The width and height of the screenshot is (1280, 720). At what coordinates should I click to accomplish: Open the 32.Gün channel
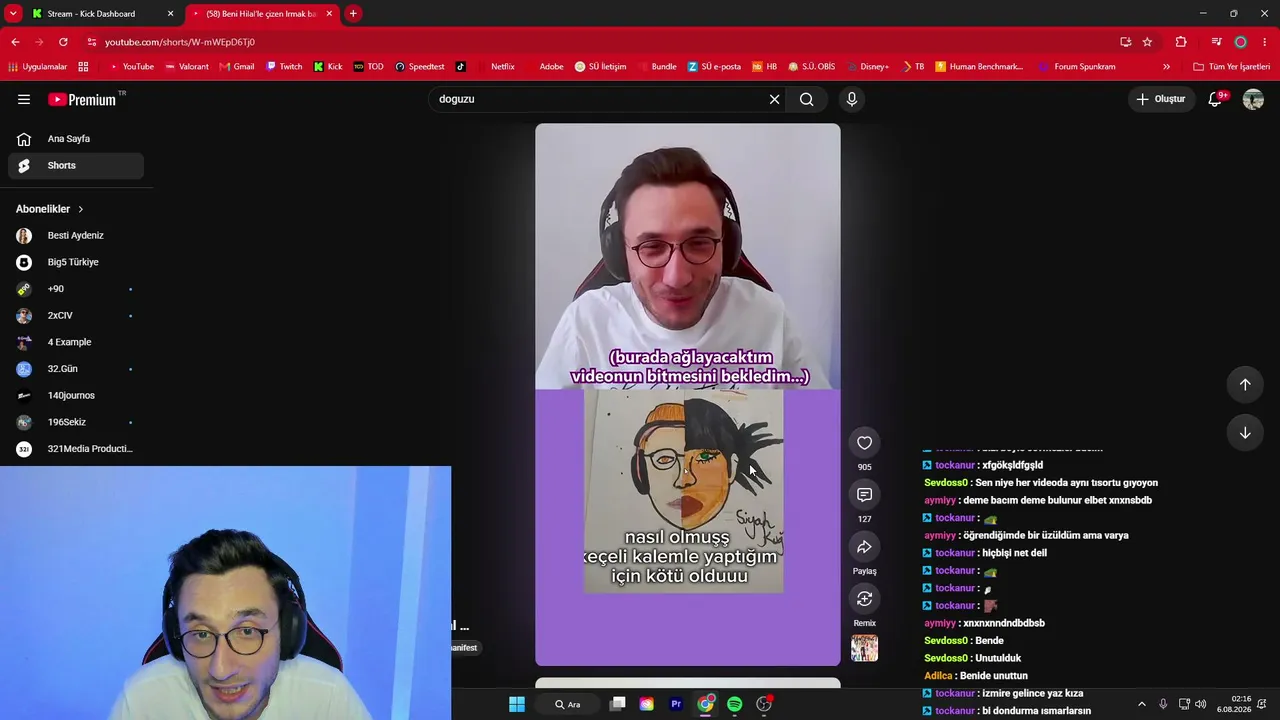point(76,369)
